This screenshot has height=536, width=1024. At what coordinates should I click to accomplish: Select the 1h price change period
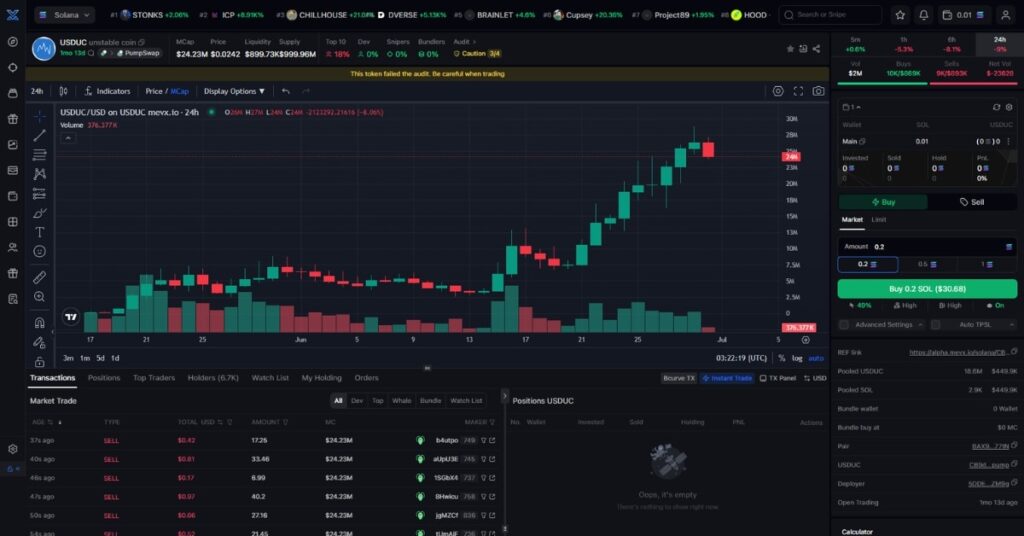click(x=903, y=44)
